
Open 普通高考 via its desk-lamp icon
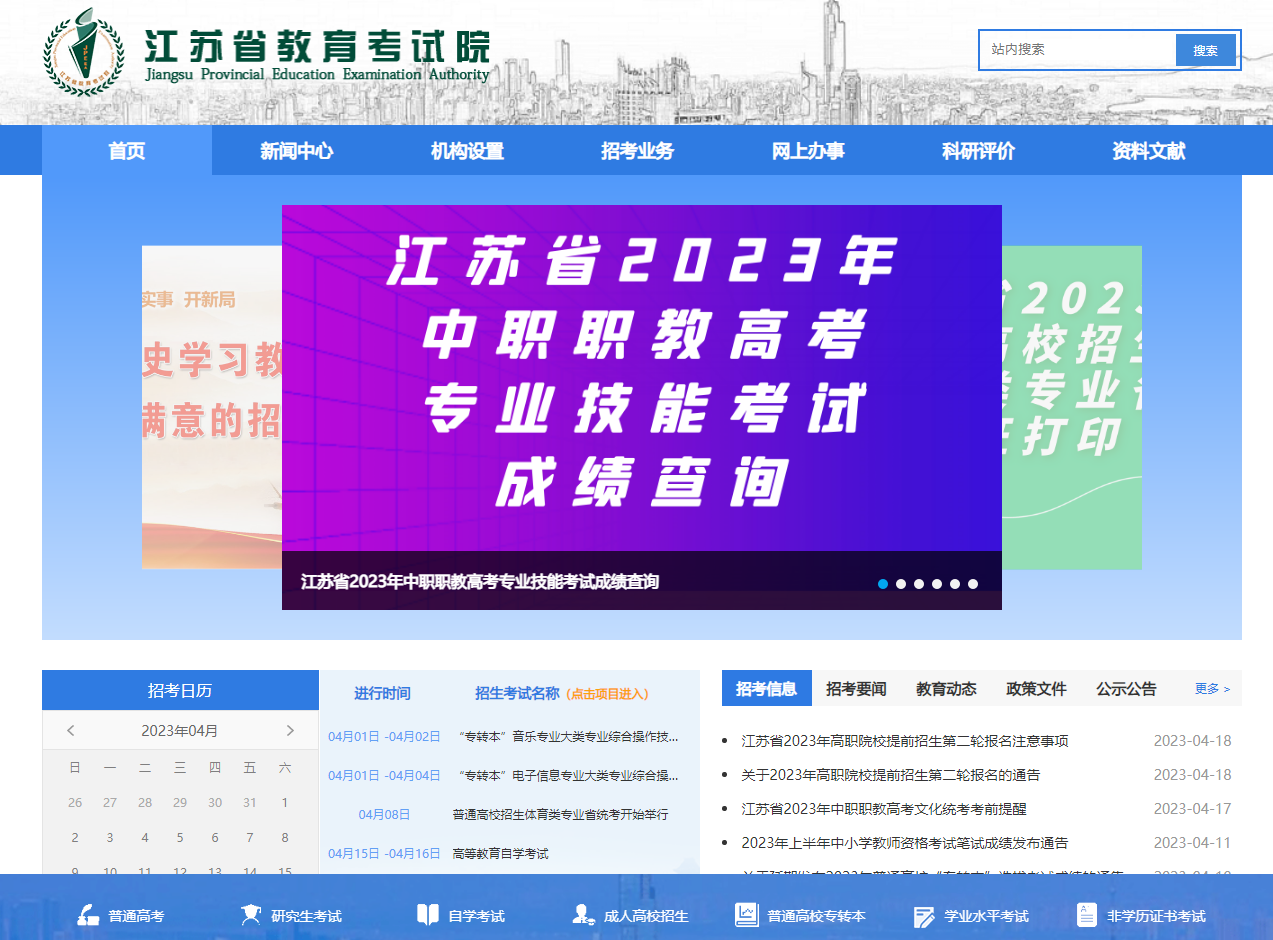click(x=88, y=915)
